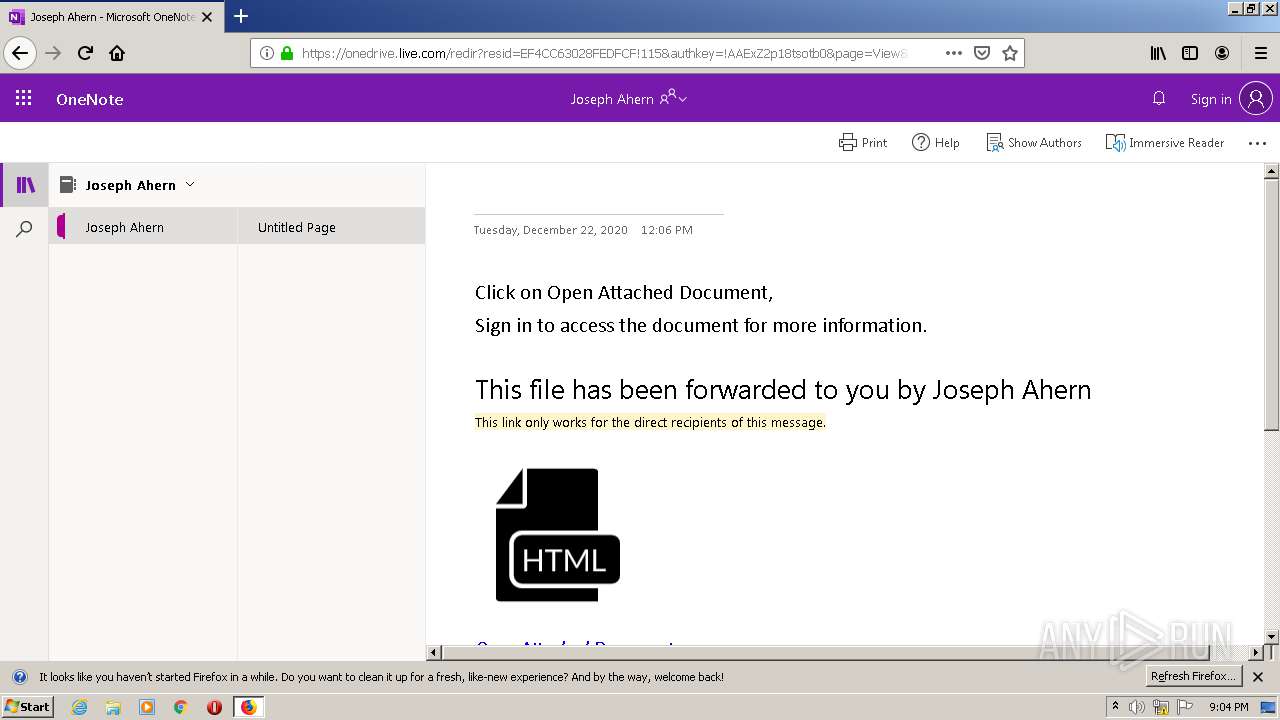
Task: Click the Sign in link
Action: pos(1211,99)
